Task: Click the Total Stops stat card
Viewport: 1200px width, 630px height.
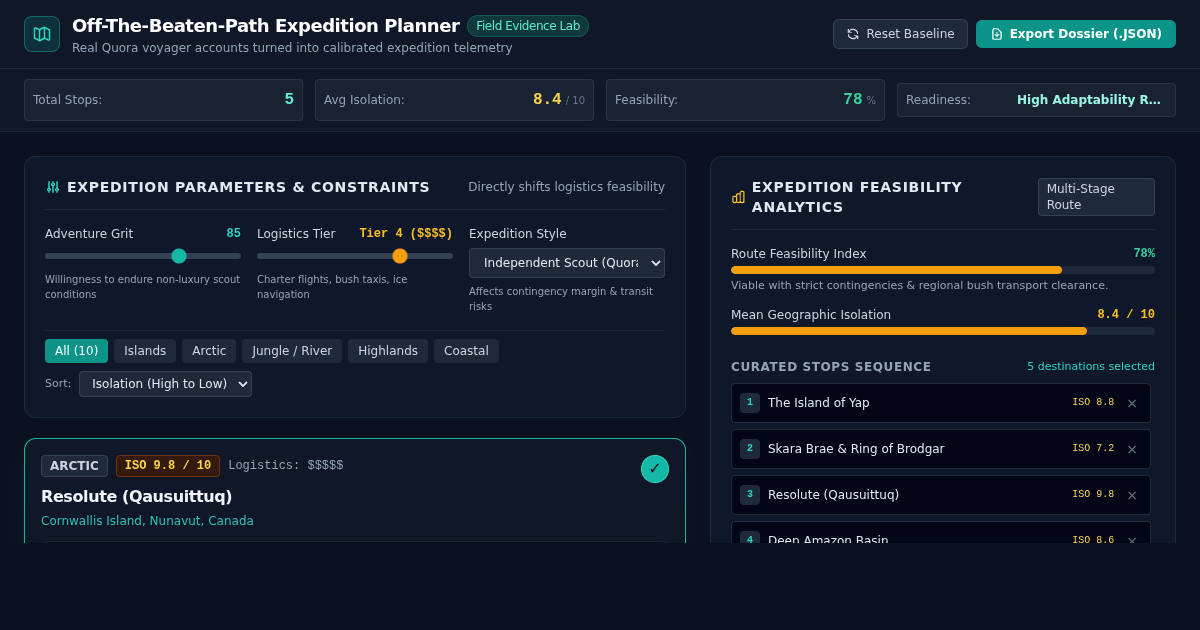Action: (163, 100)
